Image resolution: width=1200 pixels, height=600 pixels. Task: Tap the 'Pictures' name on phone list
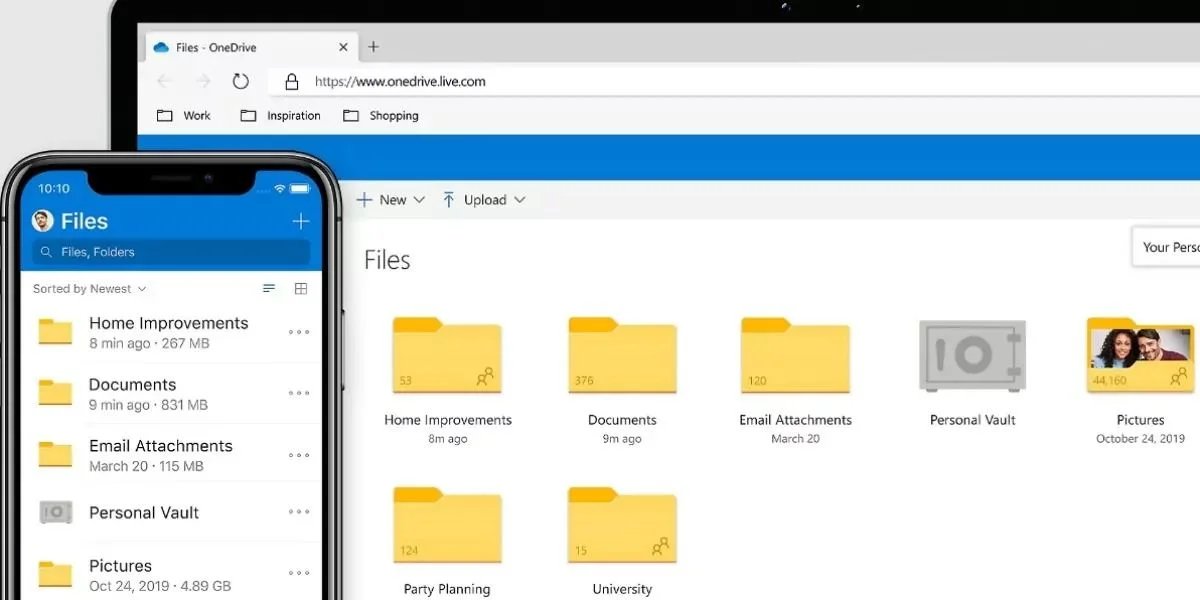coord(120,566)
